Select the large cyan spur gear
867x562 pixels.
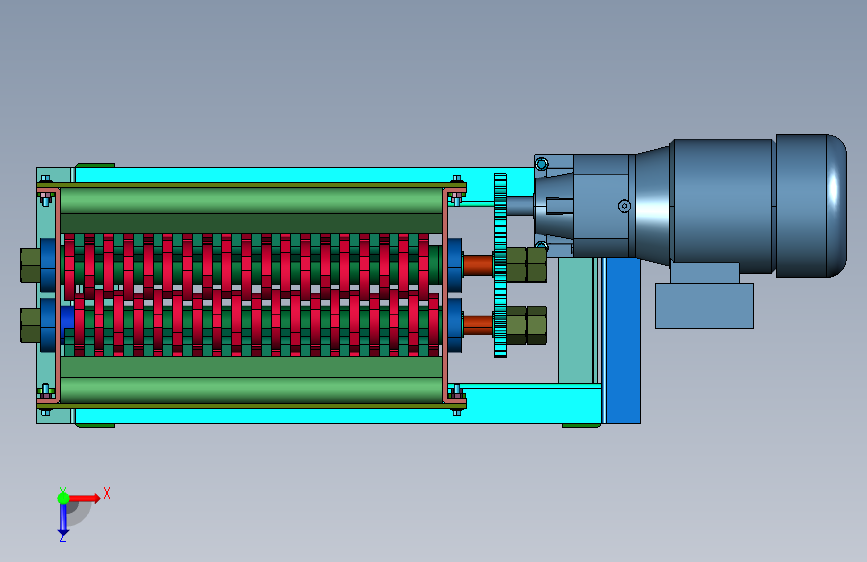[x=500, y=266]
